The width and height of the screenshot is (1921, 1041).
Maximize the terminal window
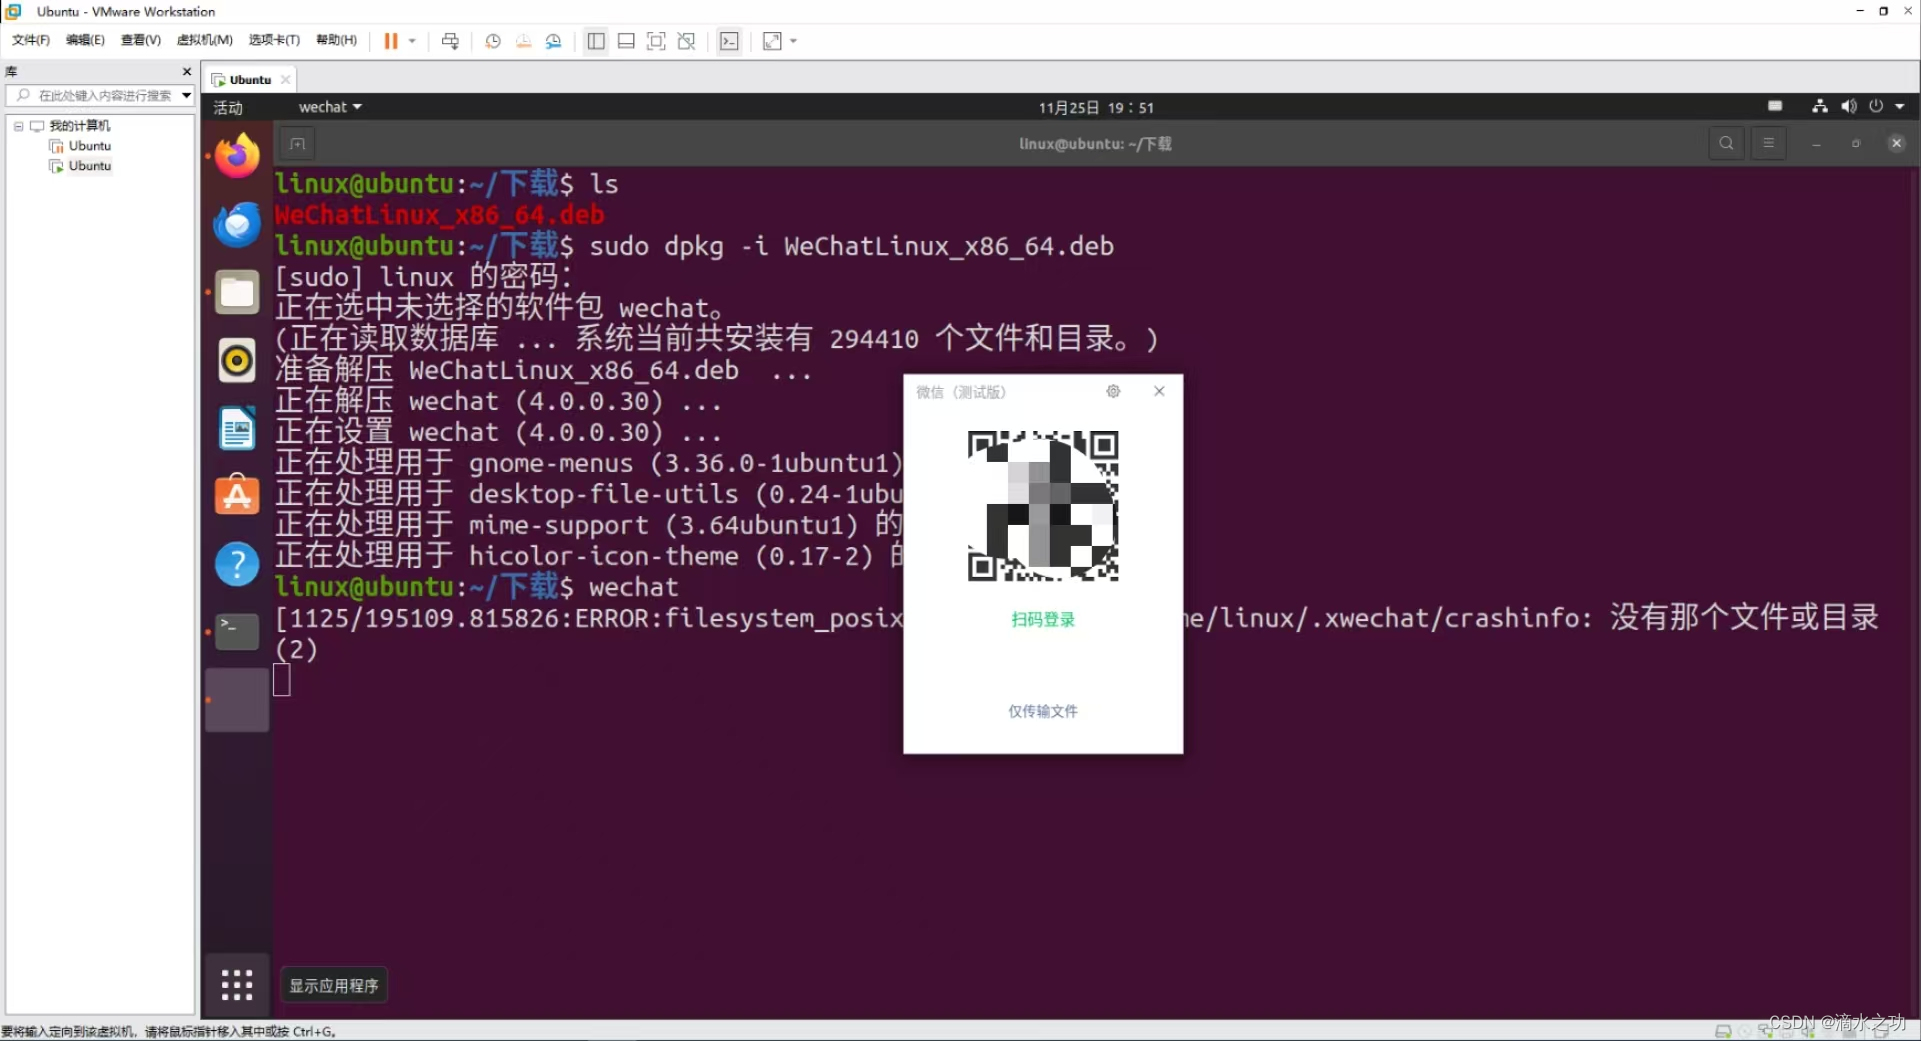point(1856,144)
